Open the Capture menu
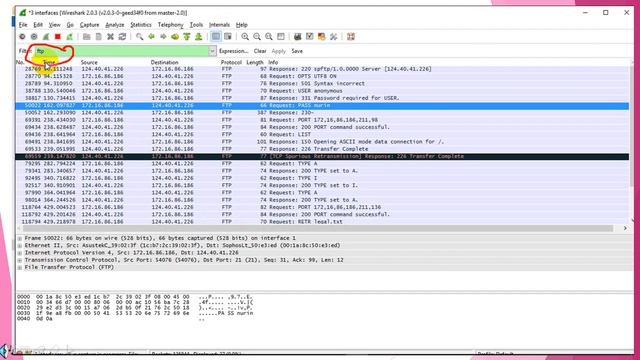The height and width of the screenshot is (360, 640). pyautogui.click(x=89, y=25)
